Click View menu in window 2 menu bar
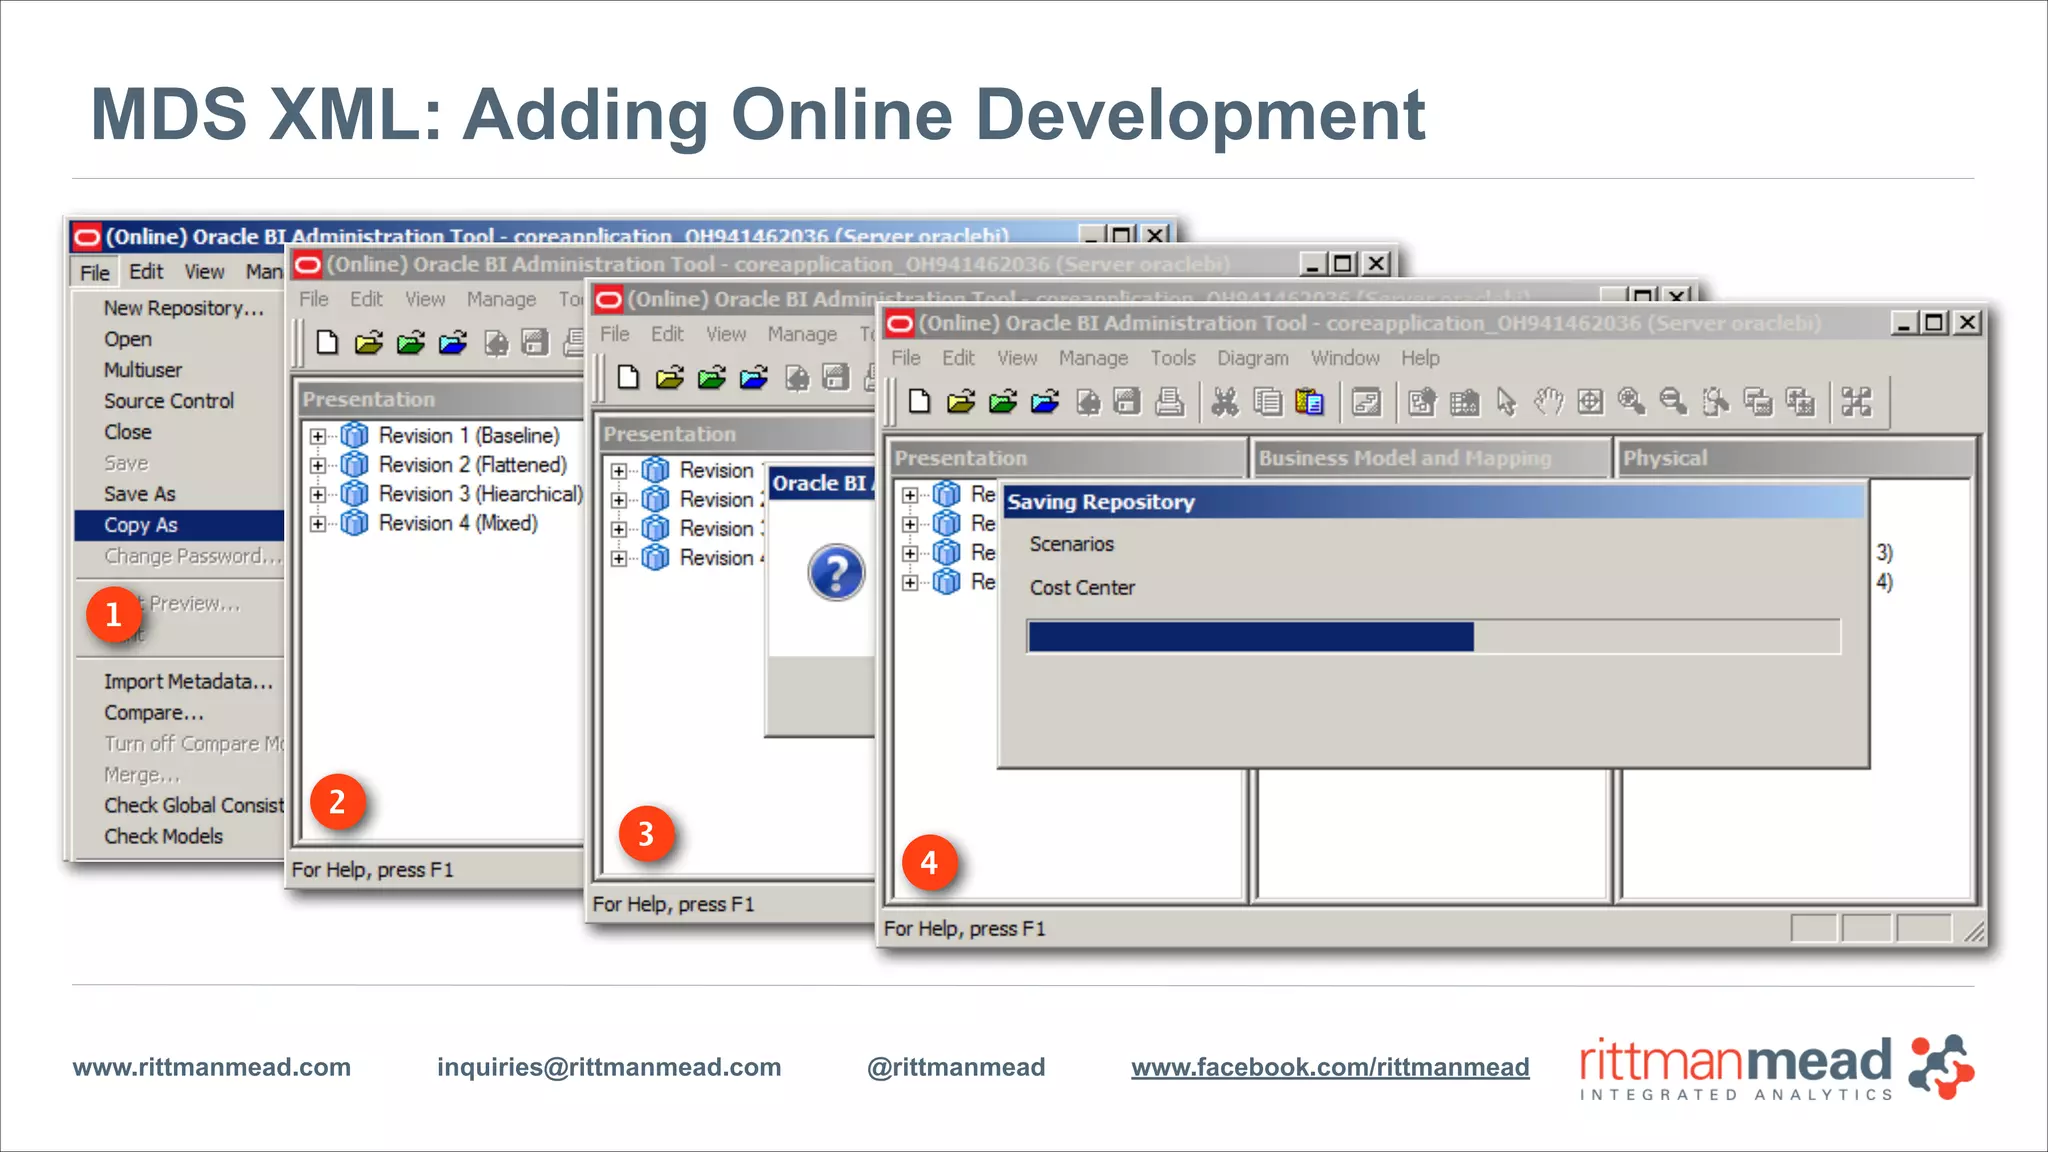Image resolution: width=2048 pixels, height=1152 pixels. coord(425,299)
